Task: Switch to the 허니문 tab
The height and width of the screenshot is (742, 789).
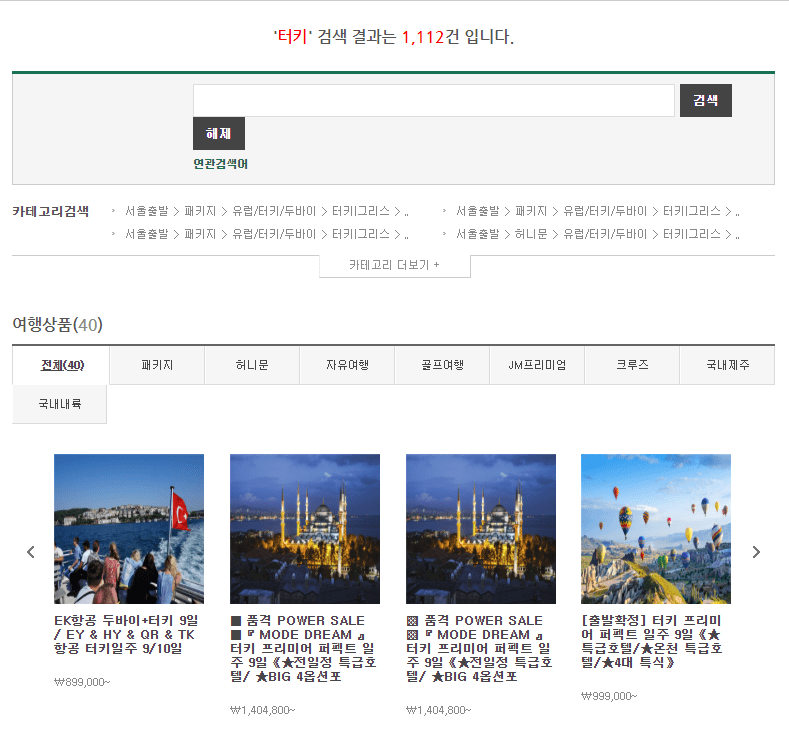Action: pos(252,365)
